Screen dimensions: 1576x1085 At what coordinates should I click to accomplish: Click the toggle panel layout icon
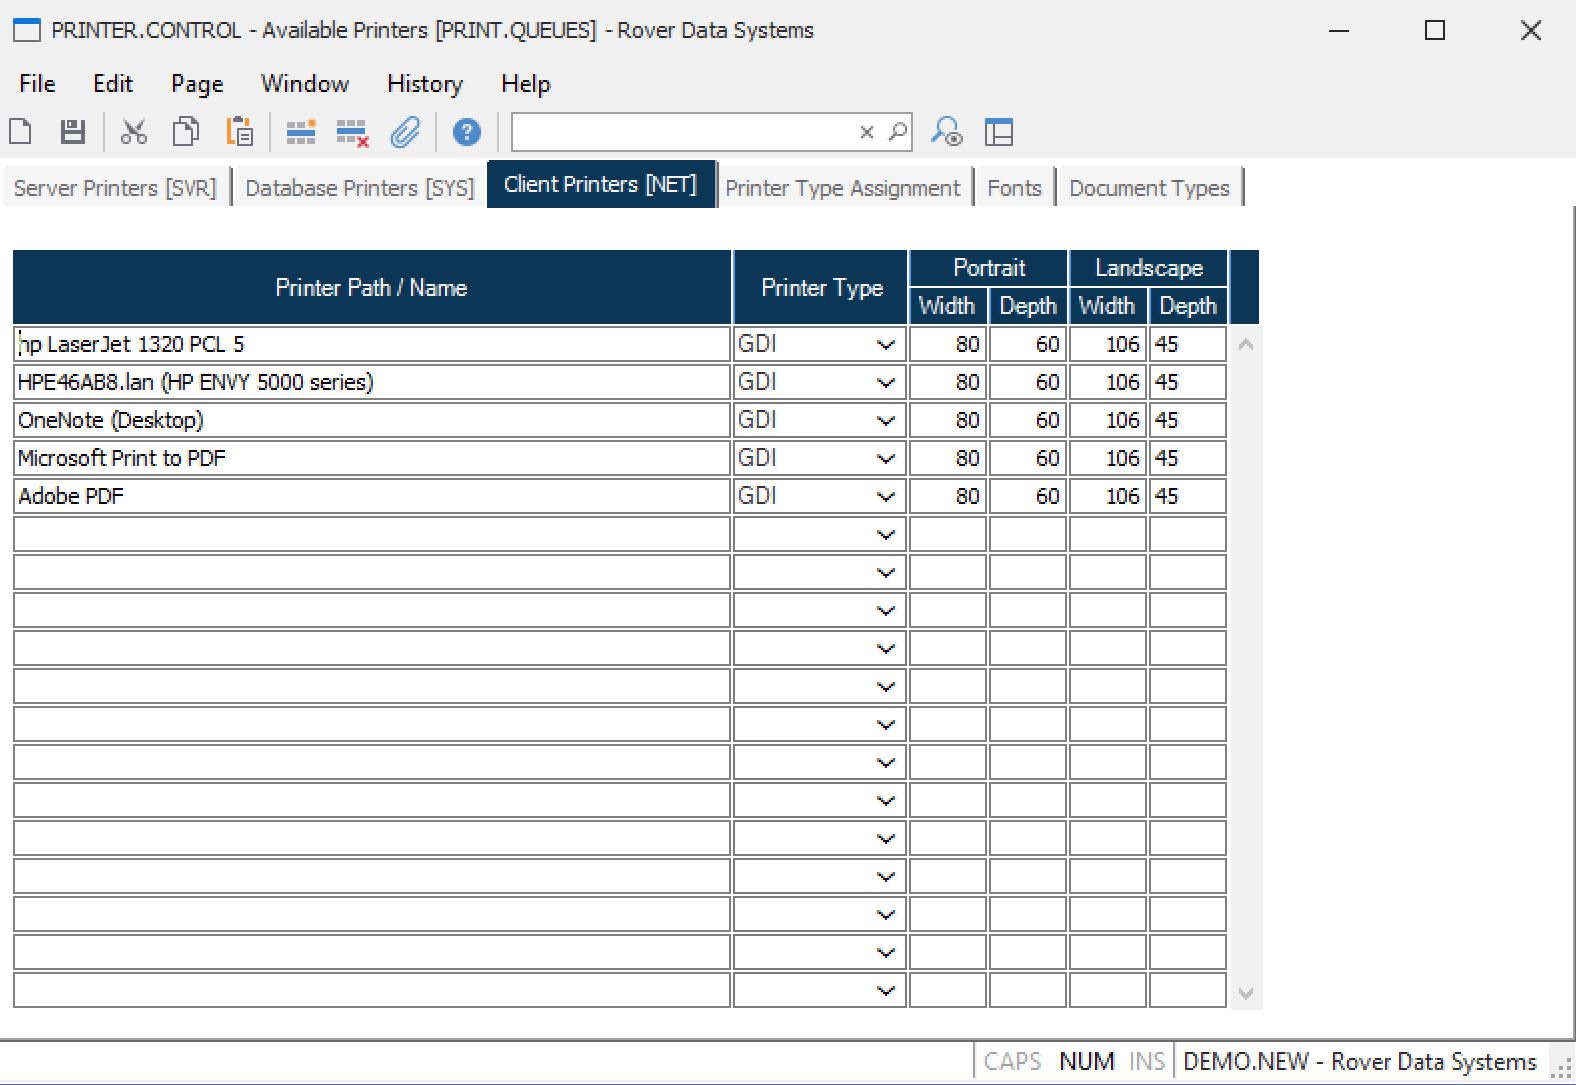pyautogui.click(x=998, y=132)
